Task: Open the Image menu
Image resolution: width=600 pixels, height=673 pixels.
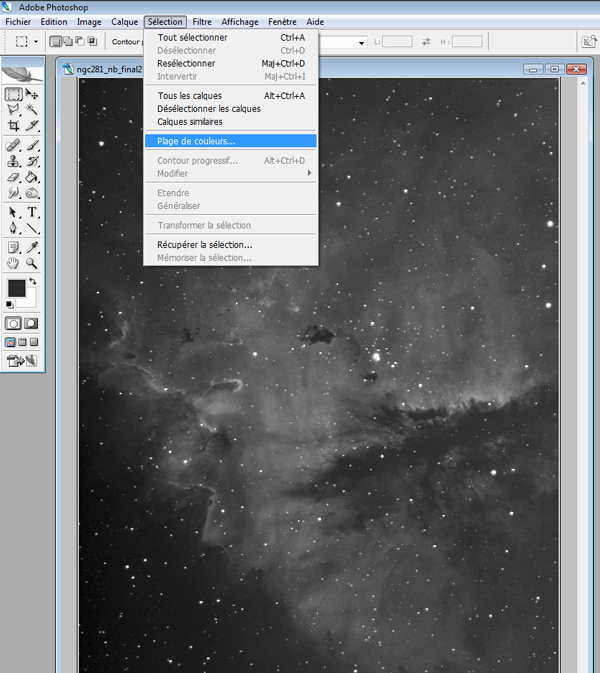Action: pyautogui.click(x=89, y=22)
